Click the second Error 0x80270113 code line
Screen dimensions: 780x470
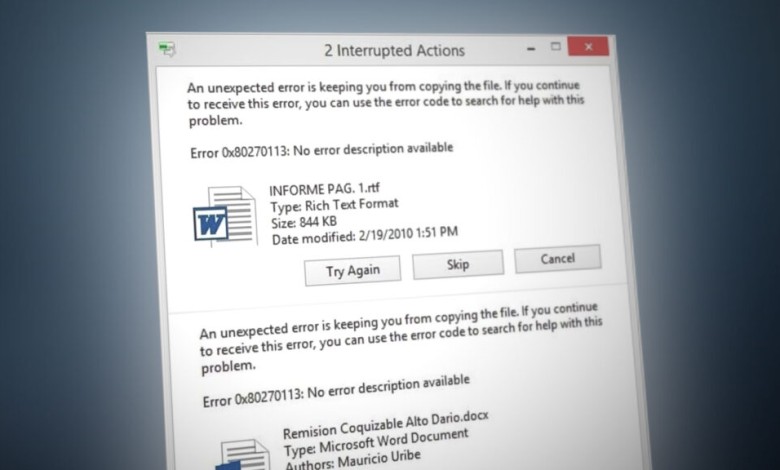pos(336,391)
